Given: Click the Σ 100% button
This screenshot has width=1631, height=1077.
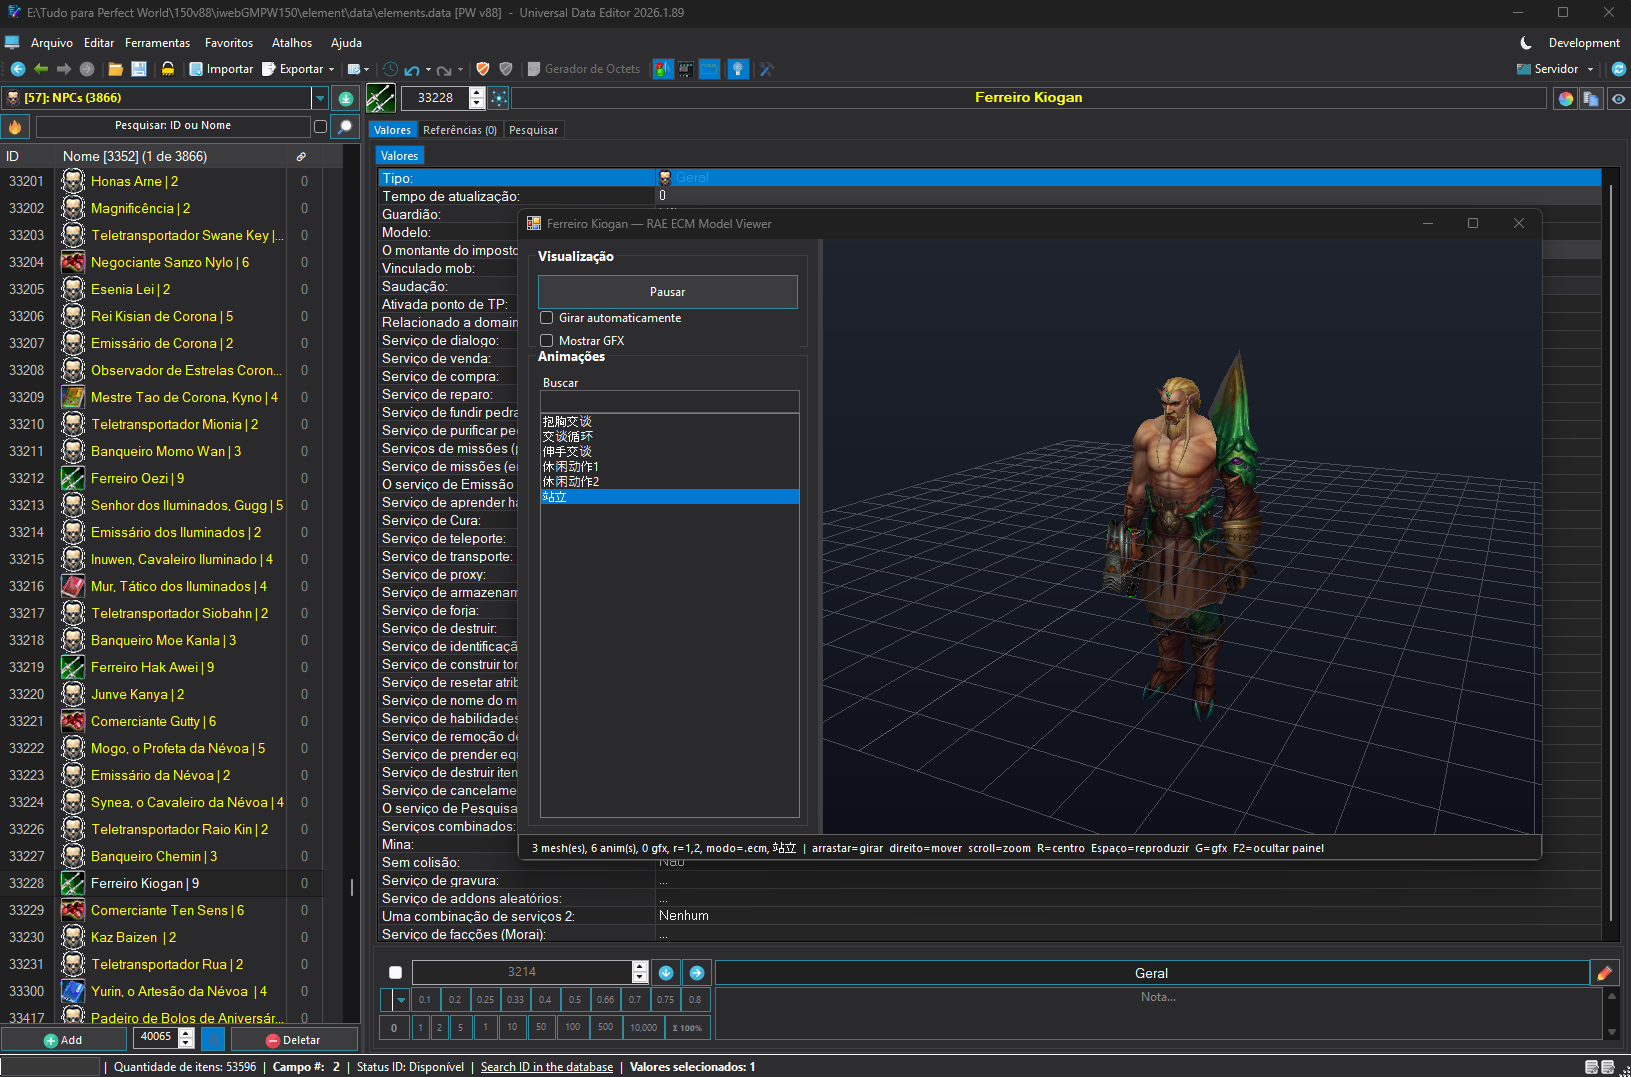Looking at the screenshot, I should click(687, 1027).
